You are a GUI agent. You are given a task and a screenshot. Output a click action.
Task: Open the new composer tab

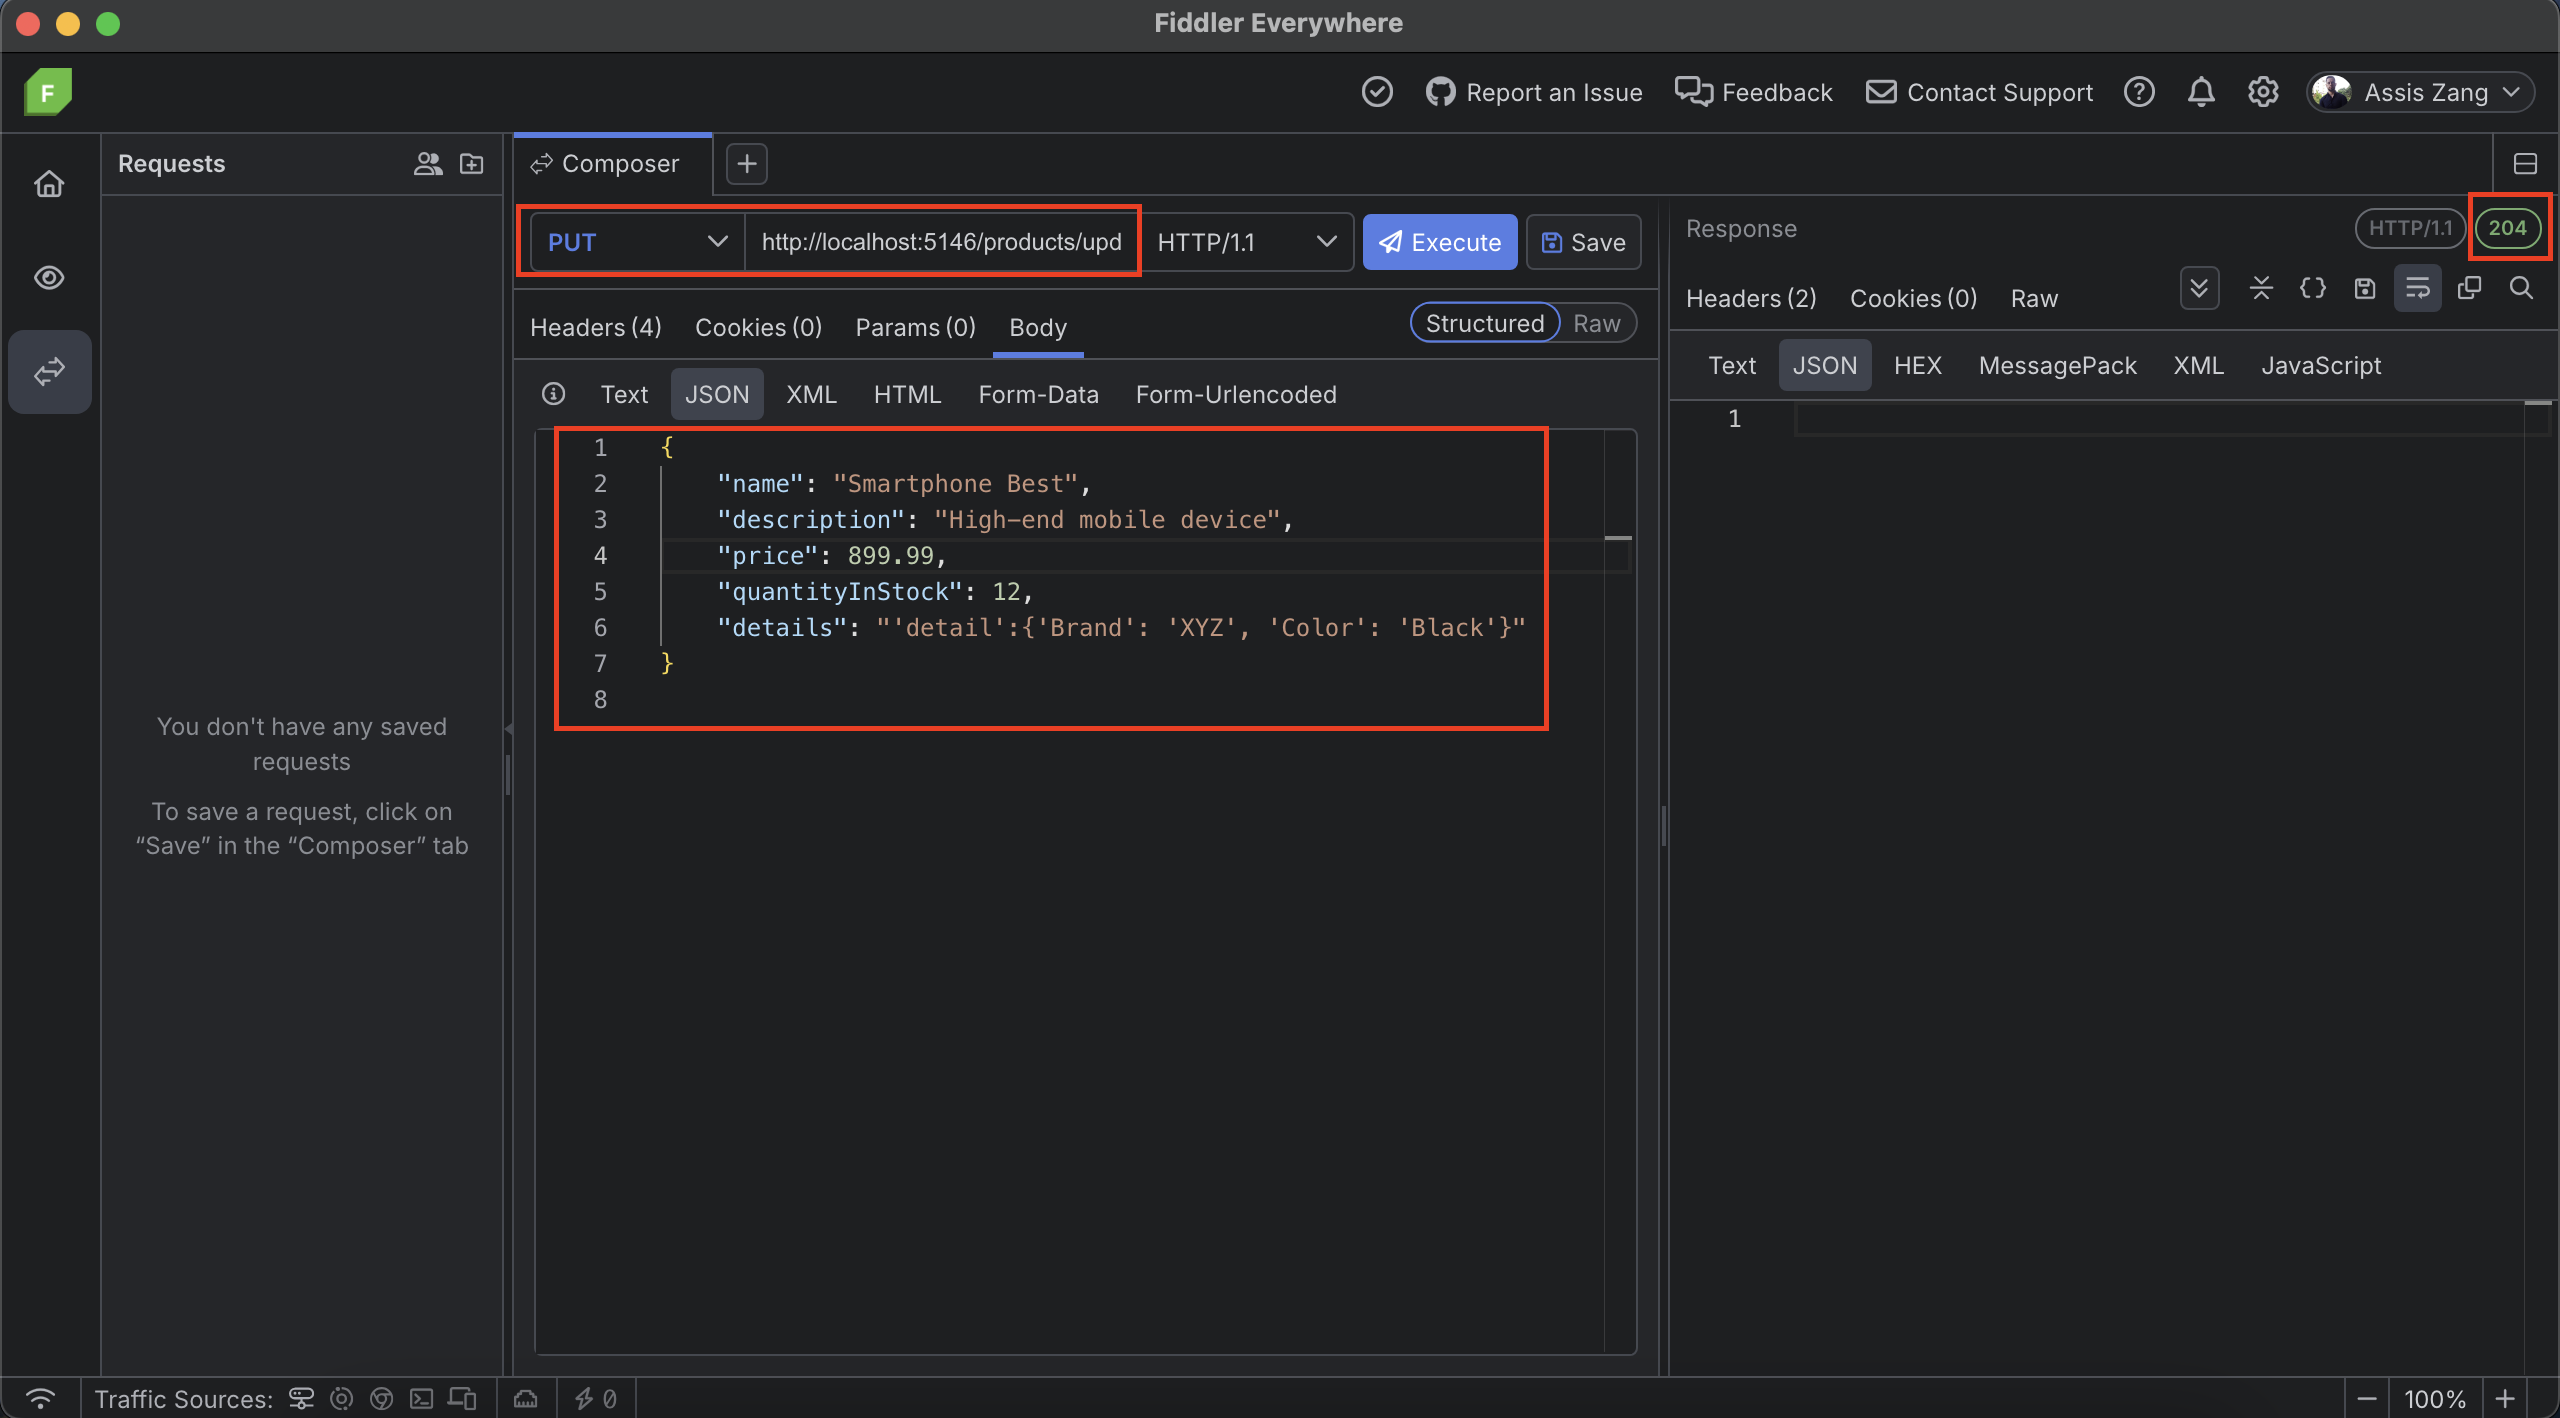746,162
